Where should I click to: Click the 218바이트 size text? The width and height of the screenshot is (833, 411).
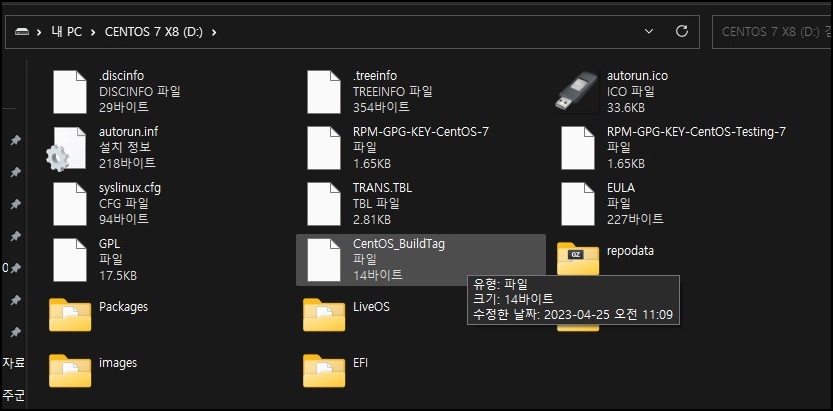[x=127, y=163]
